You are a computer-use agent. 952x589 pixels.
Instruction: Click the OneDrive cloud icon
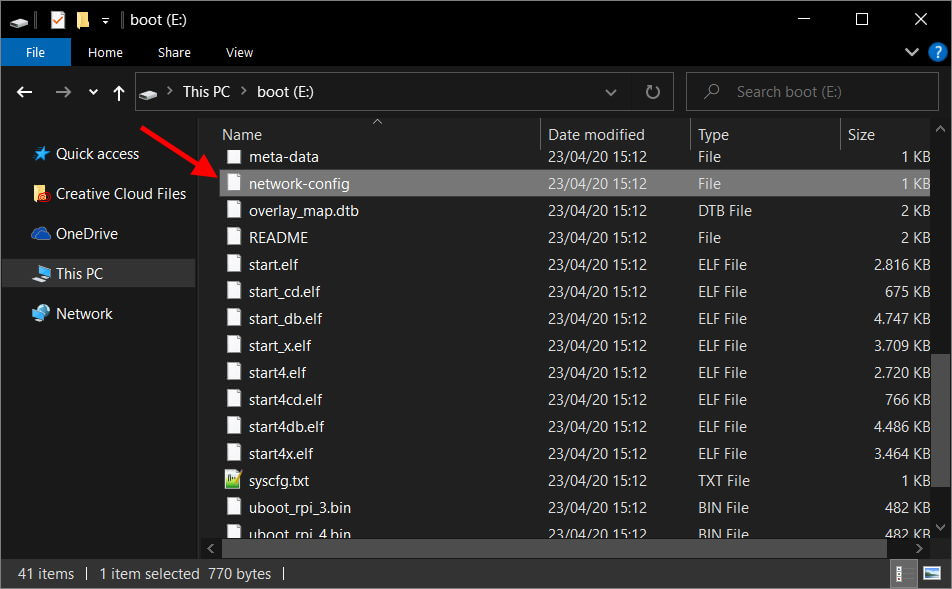click(x=41, y=234)
